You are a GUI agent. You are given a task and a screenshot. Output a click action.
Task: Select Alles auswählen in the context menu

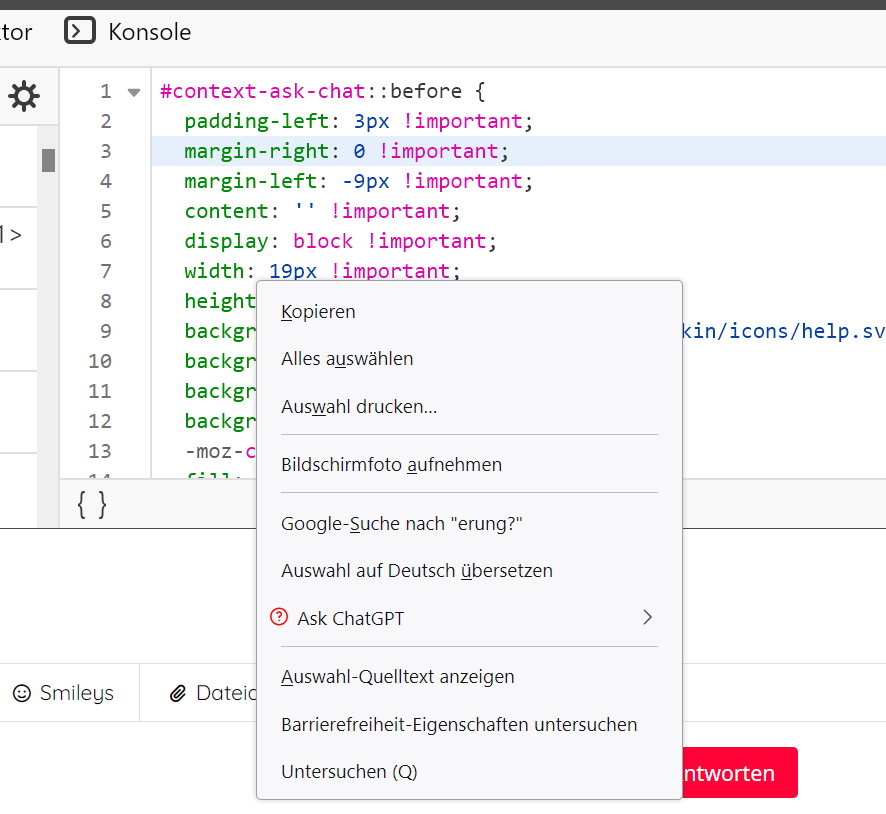[x=347, y=359]
